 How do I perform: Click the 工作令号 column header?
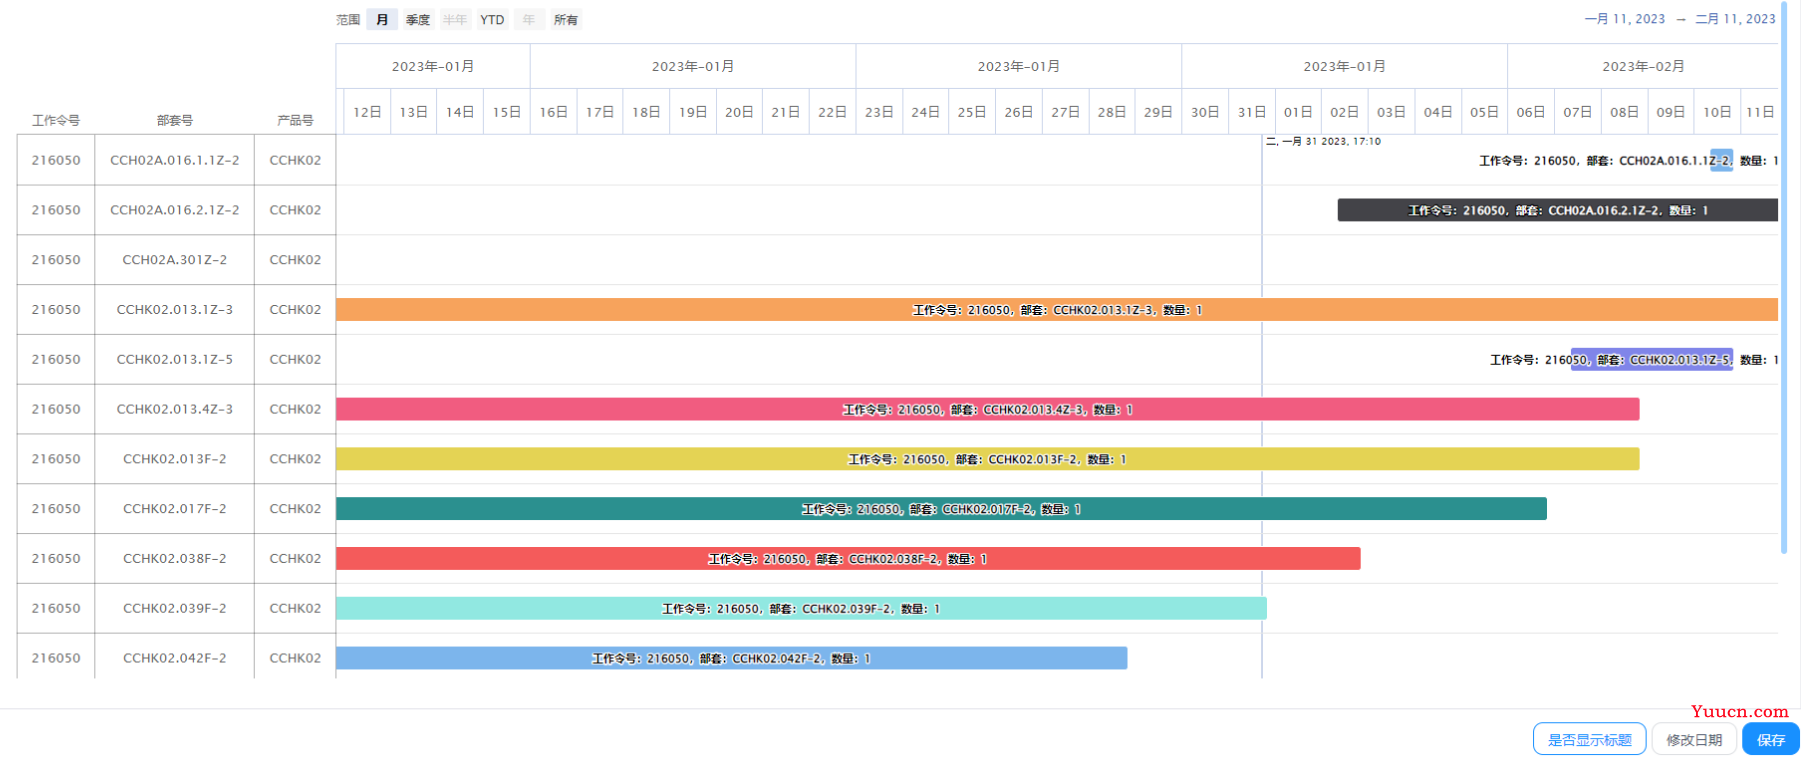point(56,120)
